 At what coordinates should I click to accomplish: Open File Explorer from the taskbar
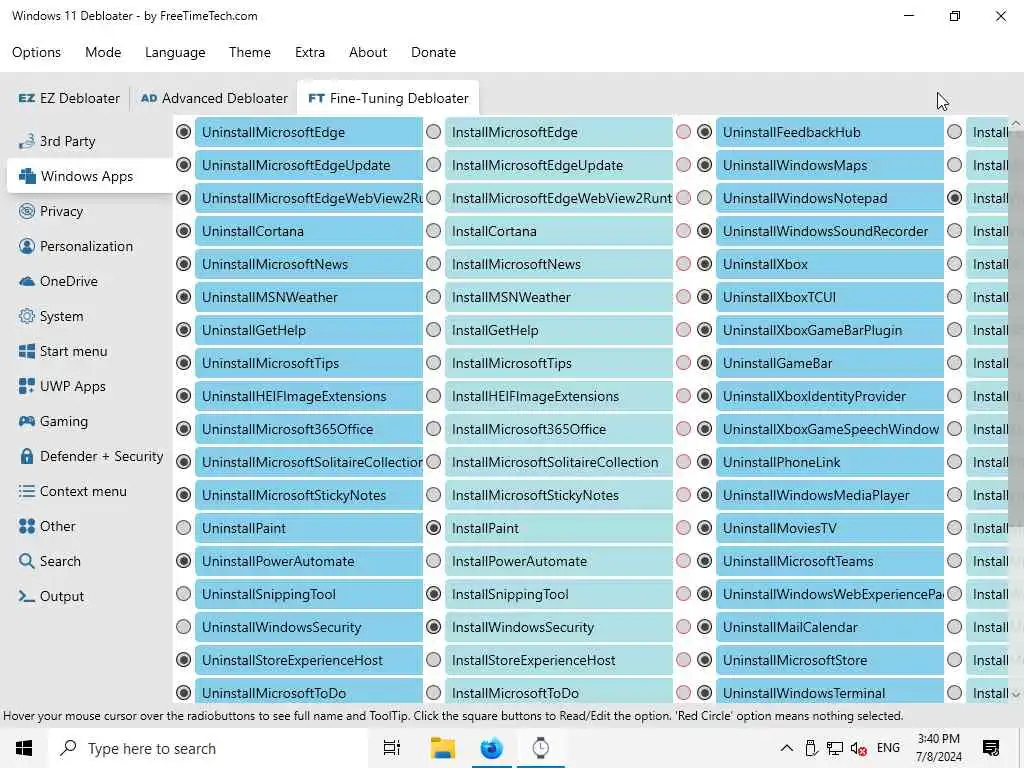(442, 748)
